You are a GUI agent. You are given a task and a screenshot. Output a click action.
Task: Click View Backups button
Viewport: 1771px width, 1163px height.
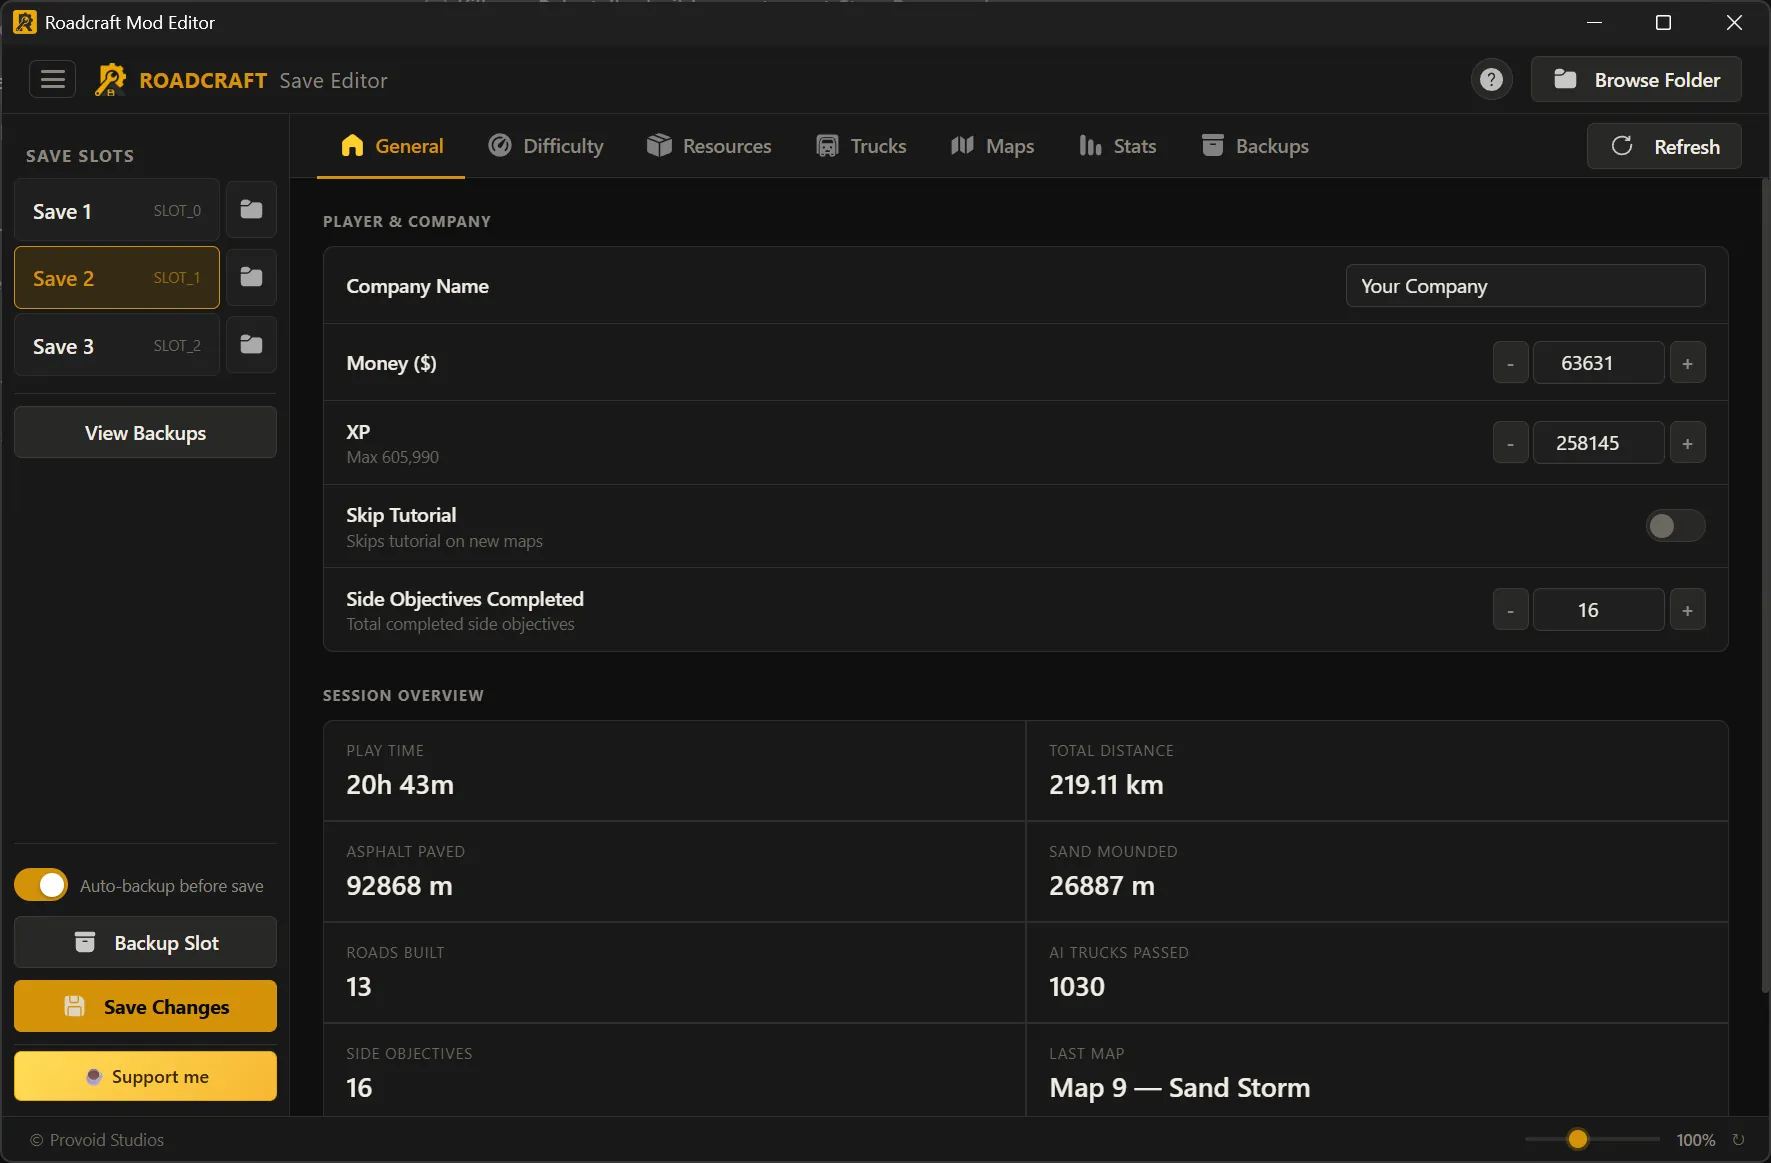(x=145, y=433)
